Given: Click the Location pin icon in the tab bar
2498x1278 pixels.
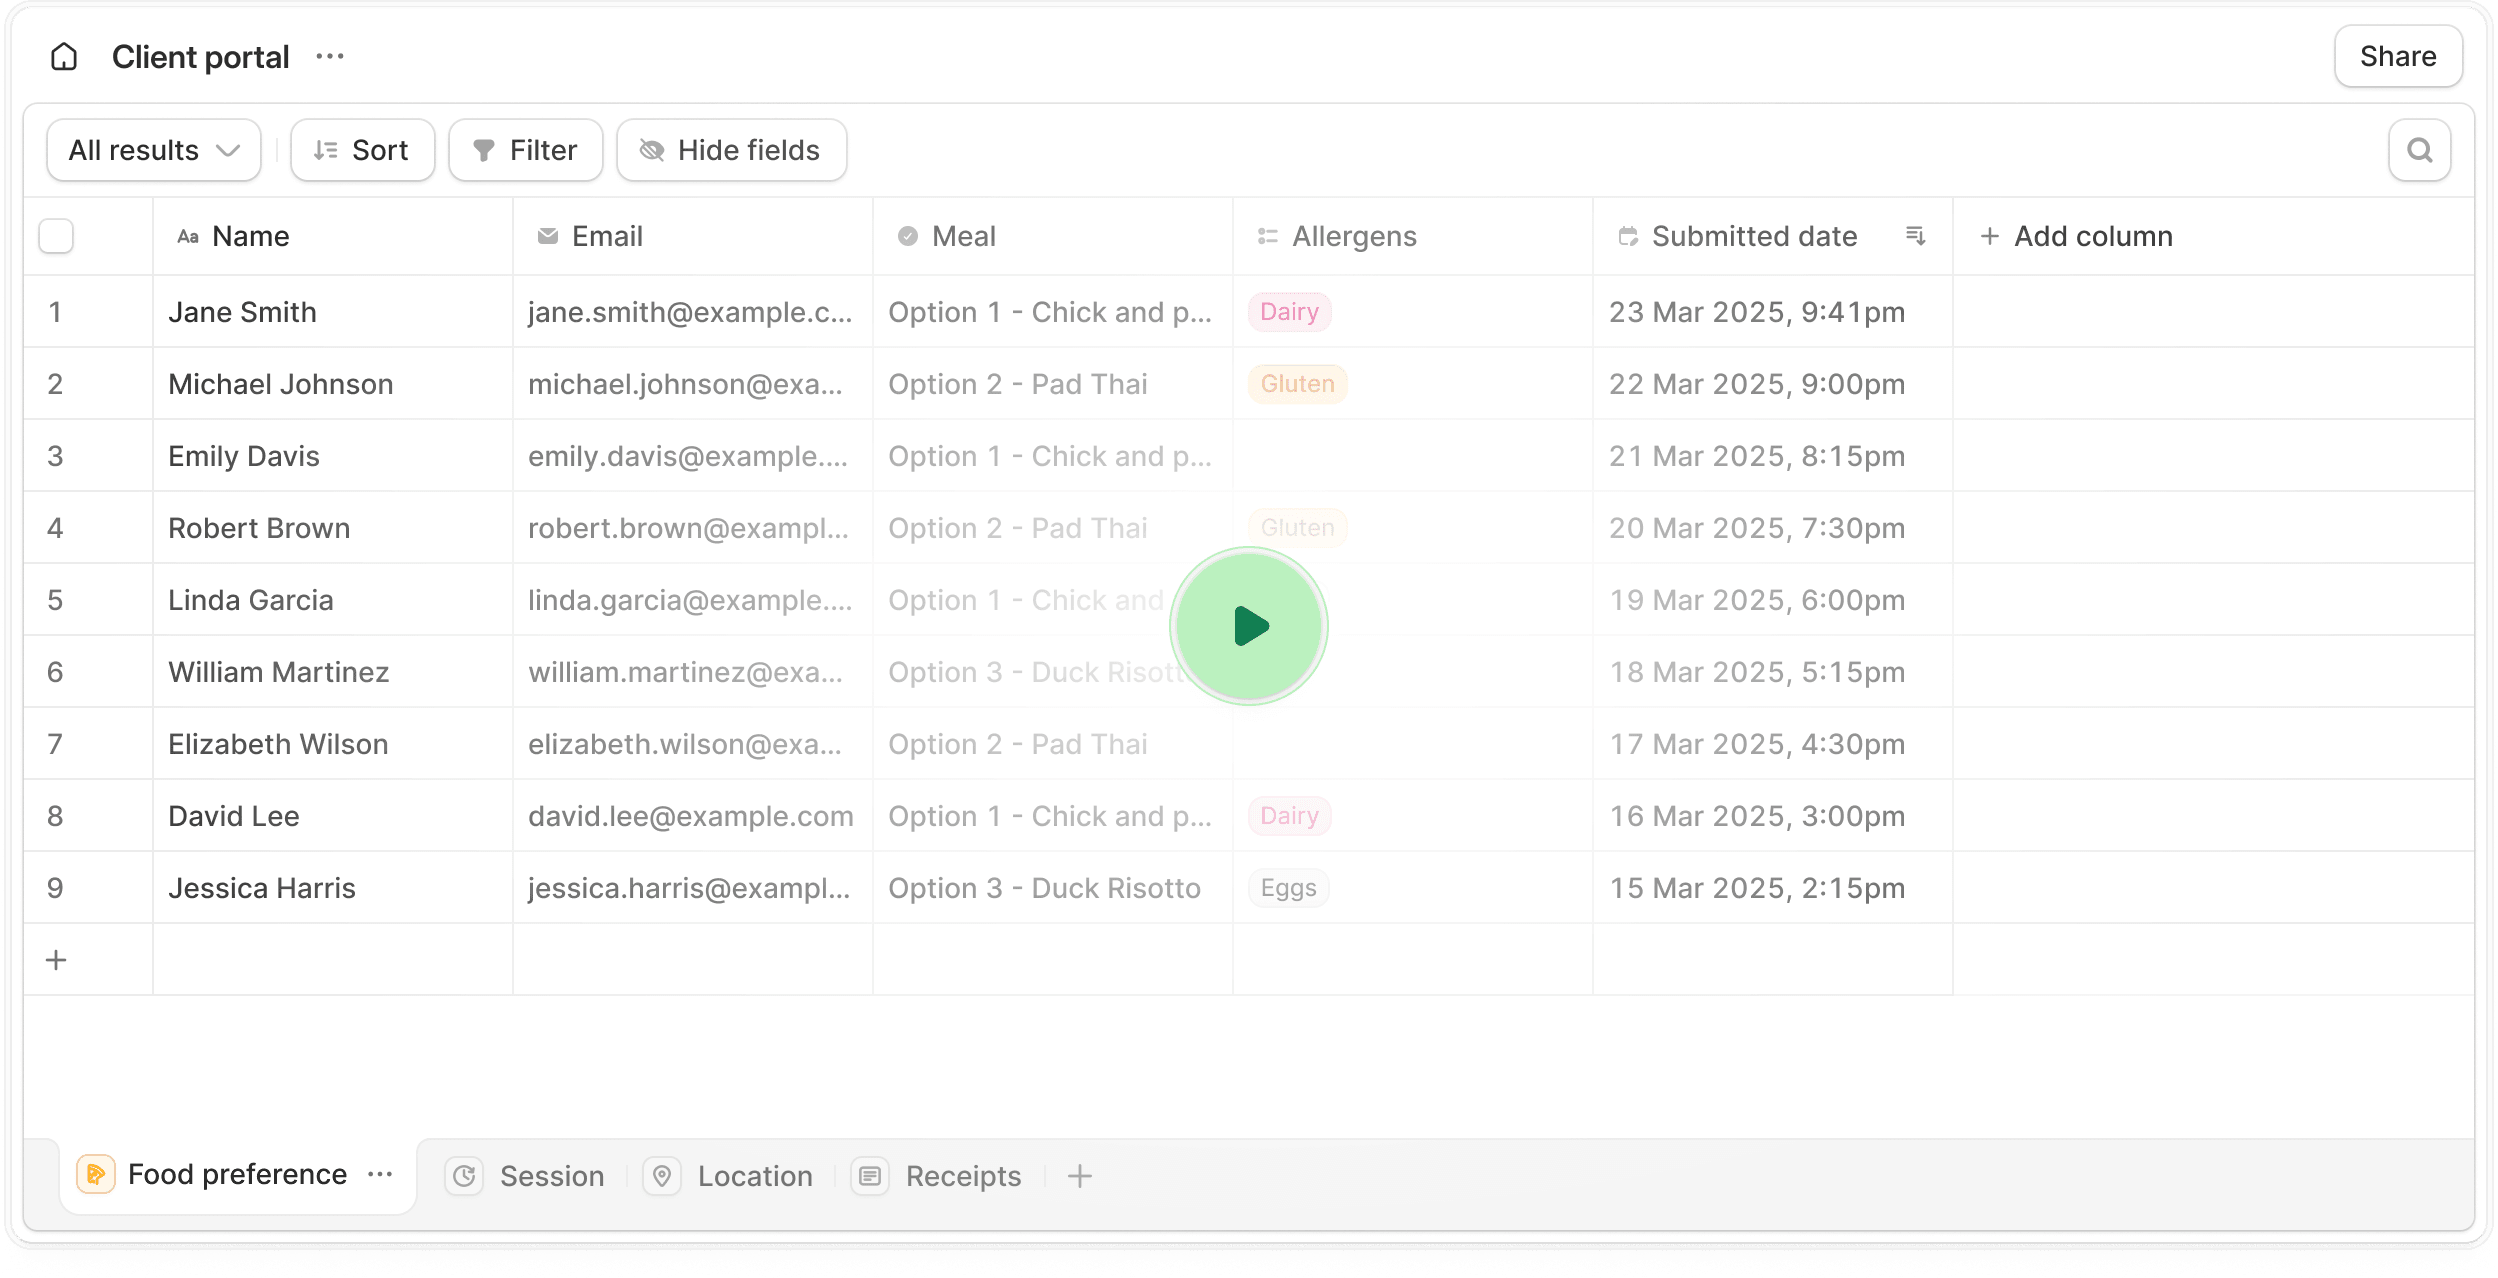Looking at the screenshot, I should coord(662,1175).
